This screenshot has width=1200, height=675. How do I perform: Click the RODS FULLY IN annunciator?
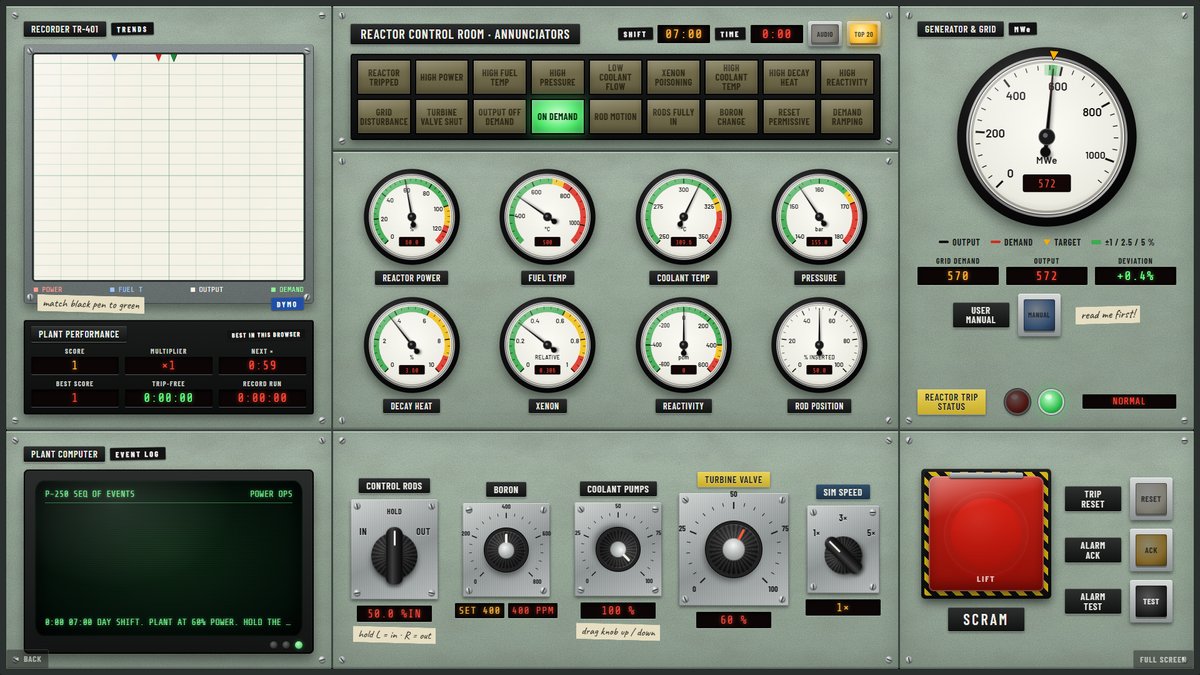click(x=673, y=116)
